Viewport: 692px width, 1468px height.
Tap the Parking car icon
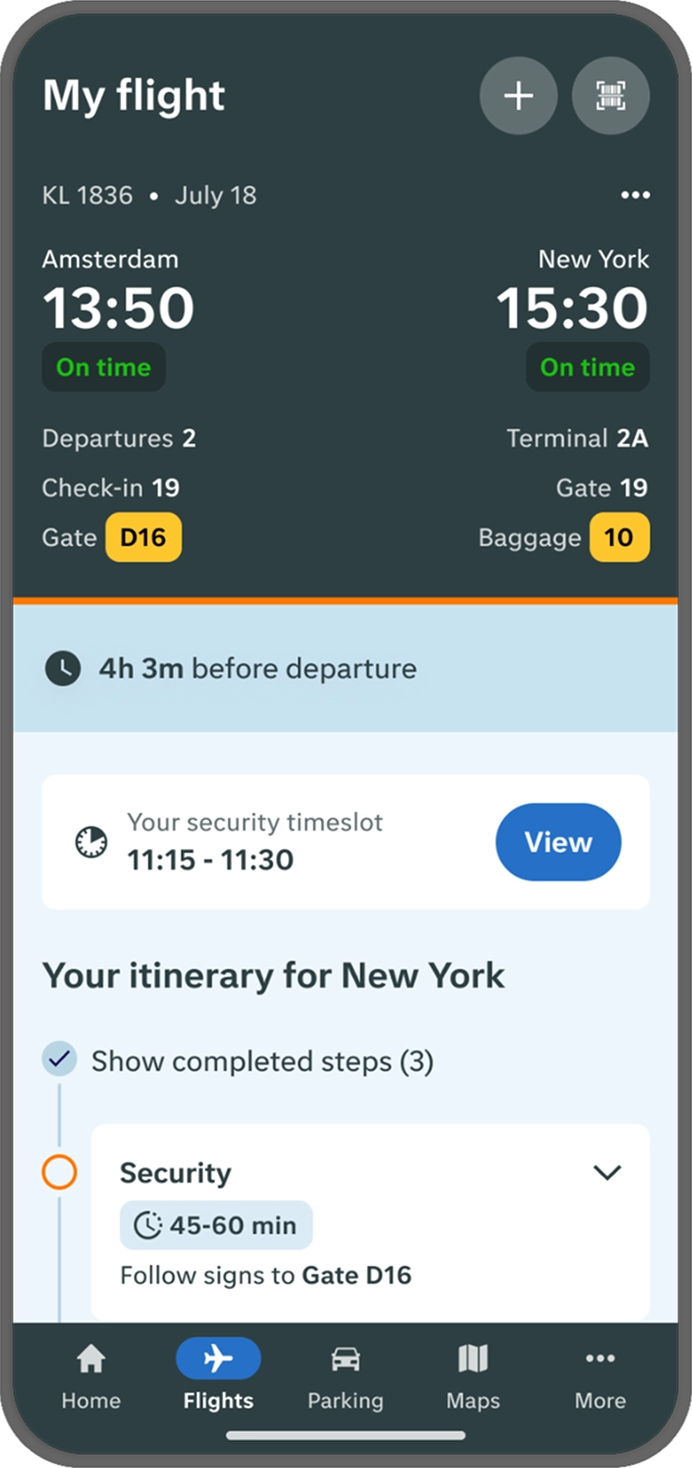point(345,1359)
